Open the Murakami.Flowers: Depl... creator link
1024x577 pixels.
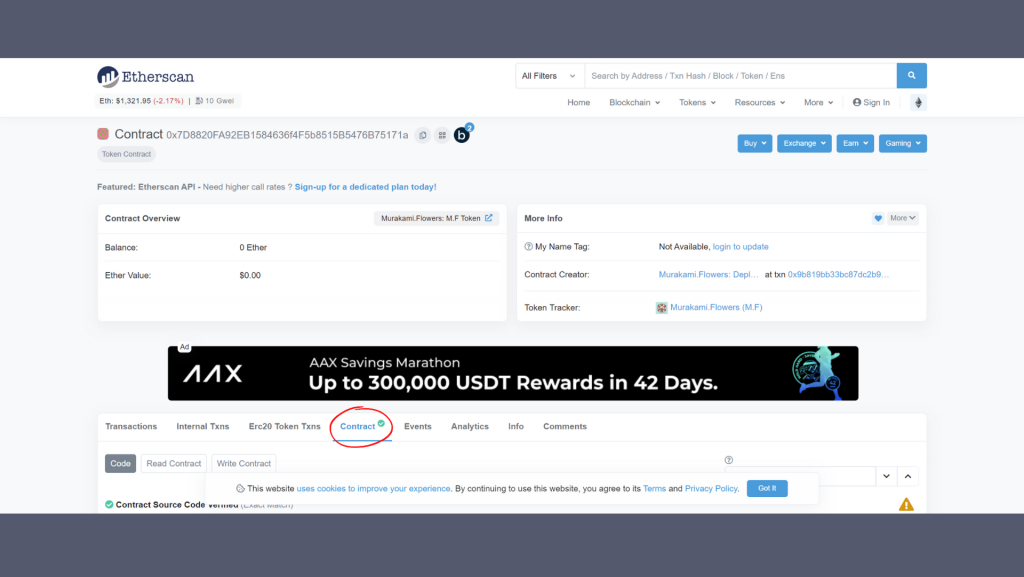point(709,275)
